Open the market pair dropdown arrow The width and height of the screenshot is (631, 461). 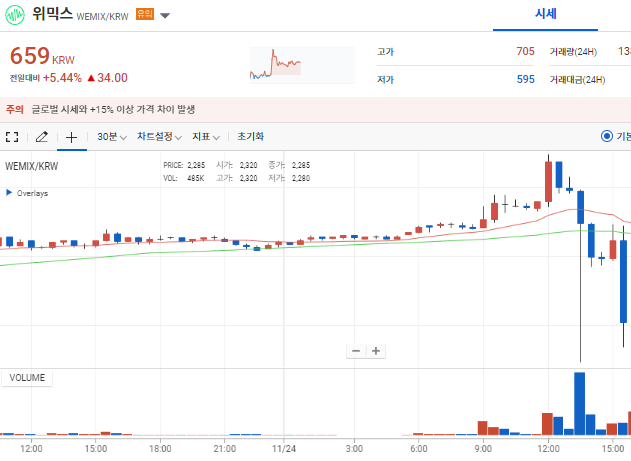point(165,16)
